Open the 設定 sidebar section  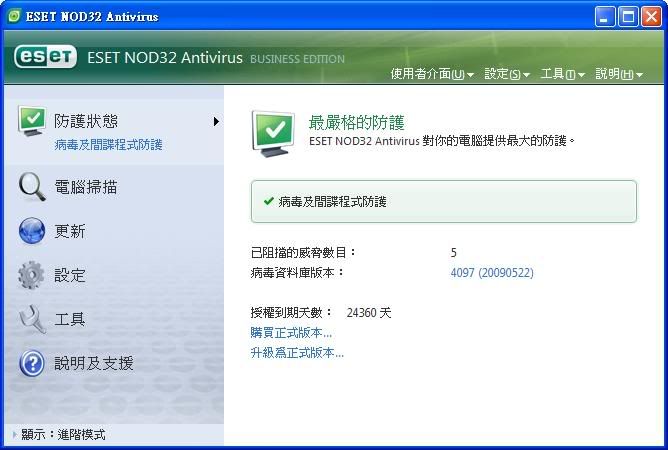[x=70, y=275]
